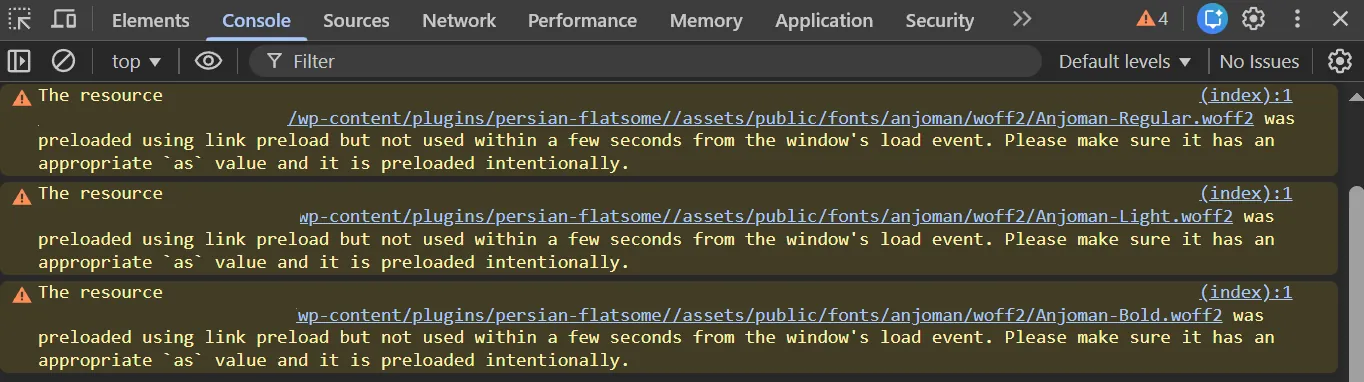
Task: Click the 4 warnings counter badge
Action: [1152, 19]
